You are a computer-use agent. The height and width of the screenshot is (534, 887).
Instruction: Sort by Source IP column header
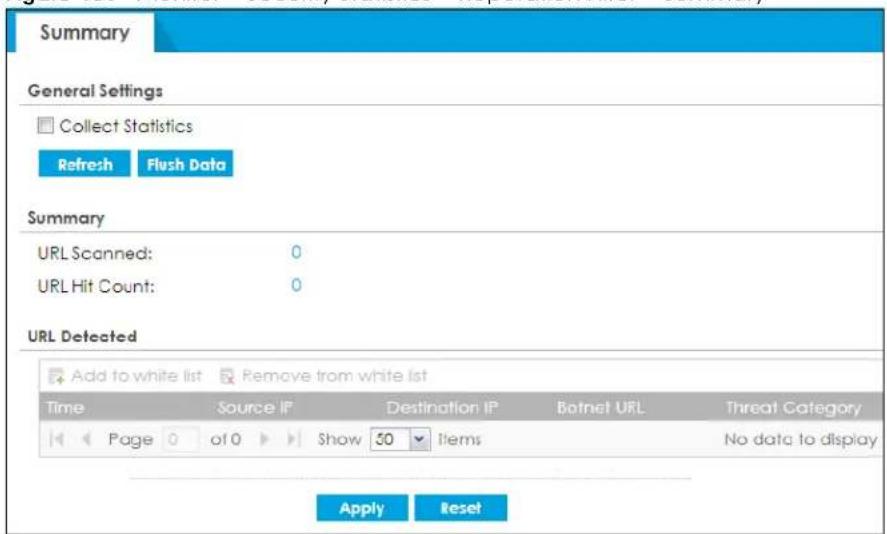coord(255,408)
